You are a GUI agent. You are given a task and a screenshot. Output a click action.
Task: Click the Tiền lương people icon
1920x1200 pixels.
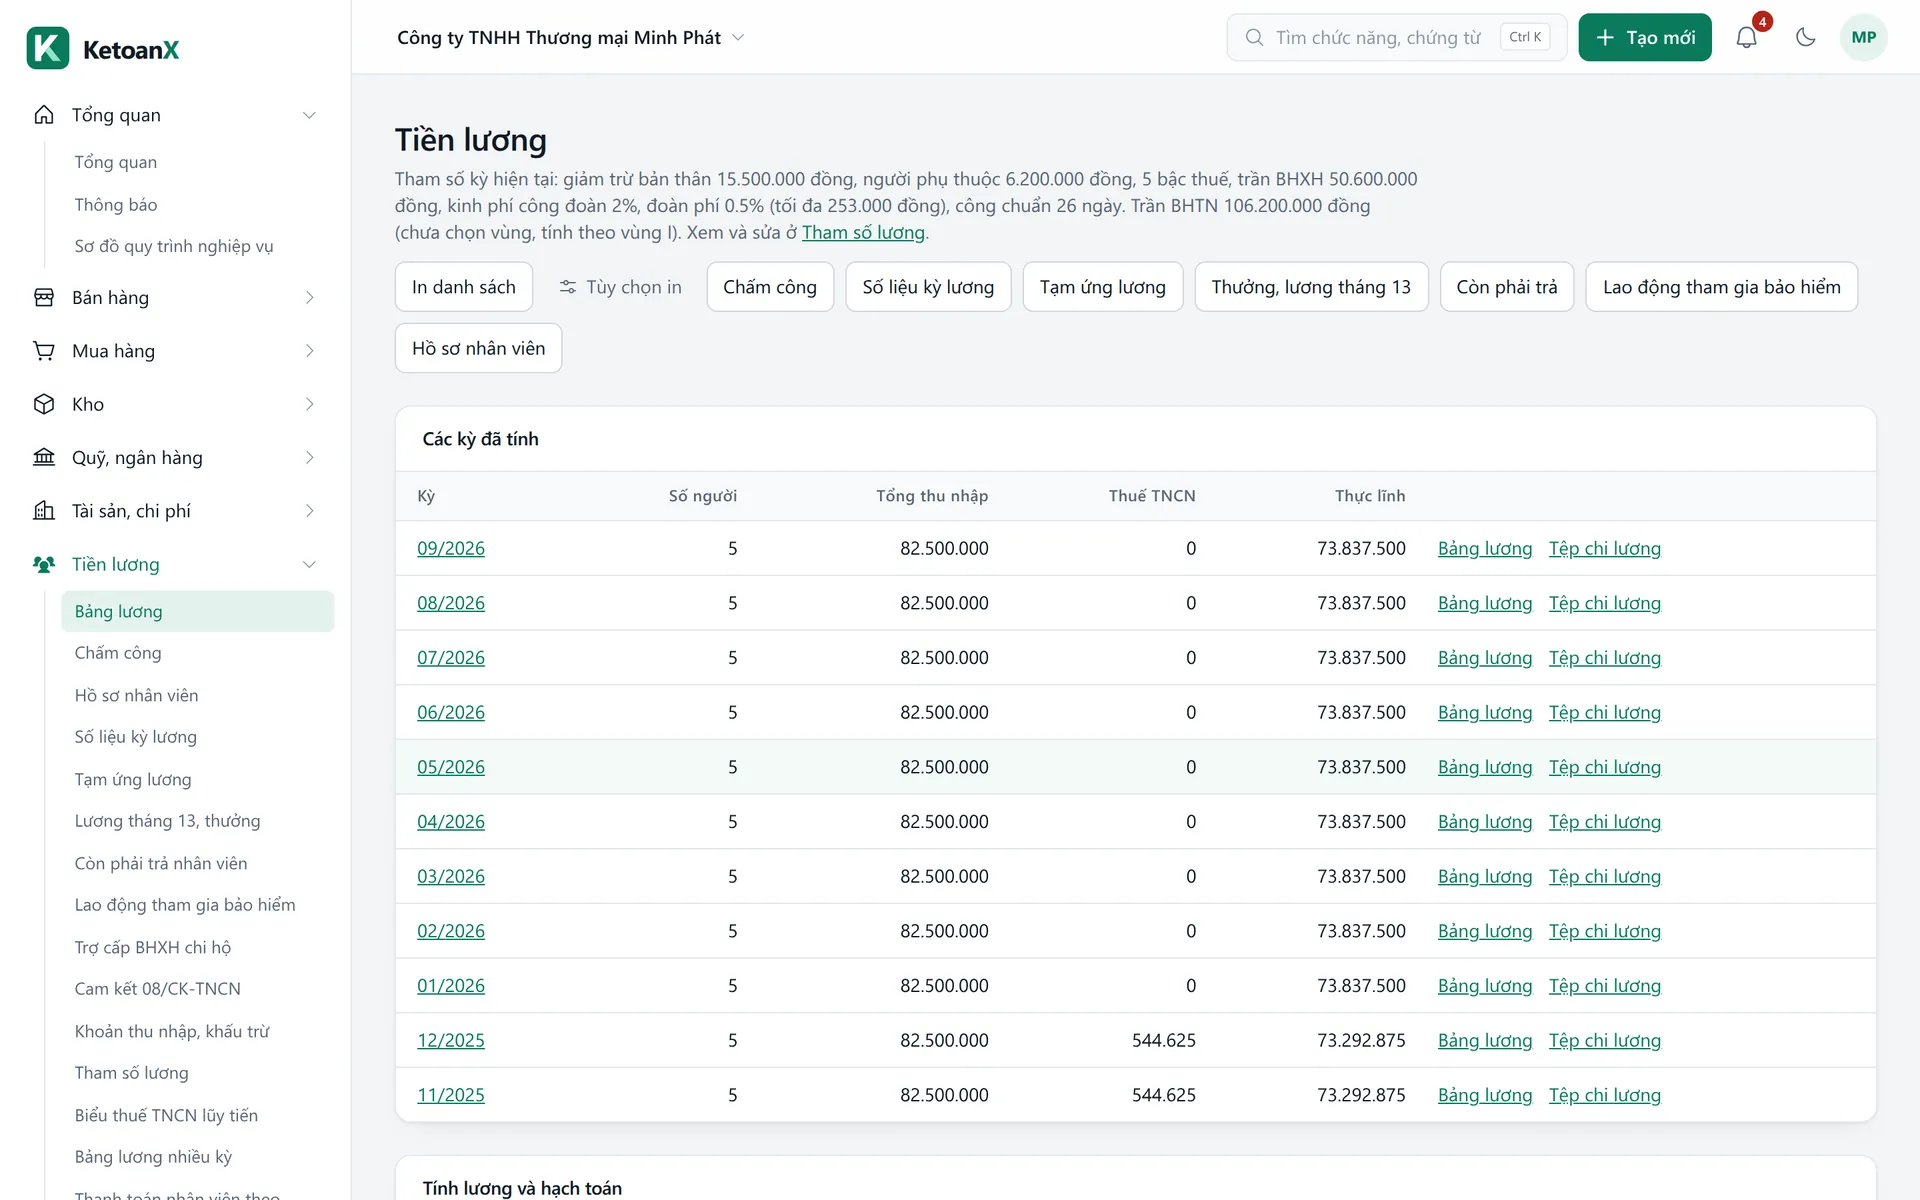pyautogui.click(x=44, y=564)
